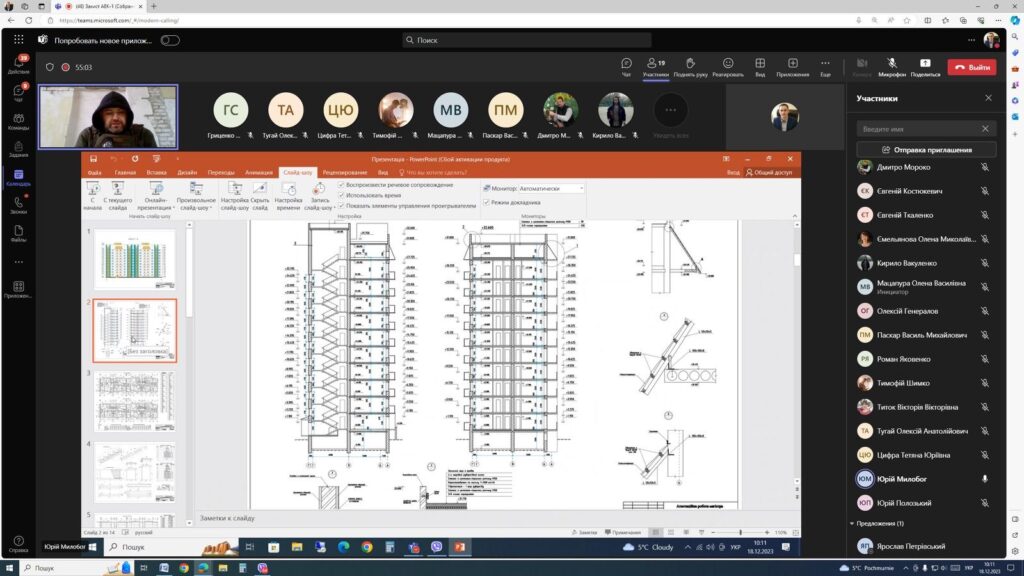1024x576 pixels.
Task: Click the Teams search box
Action: pos(527,40)
